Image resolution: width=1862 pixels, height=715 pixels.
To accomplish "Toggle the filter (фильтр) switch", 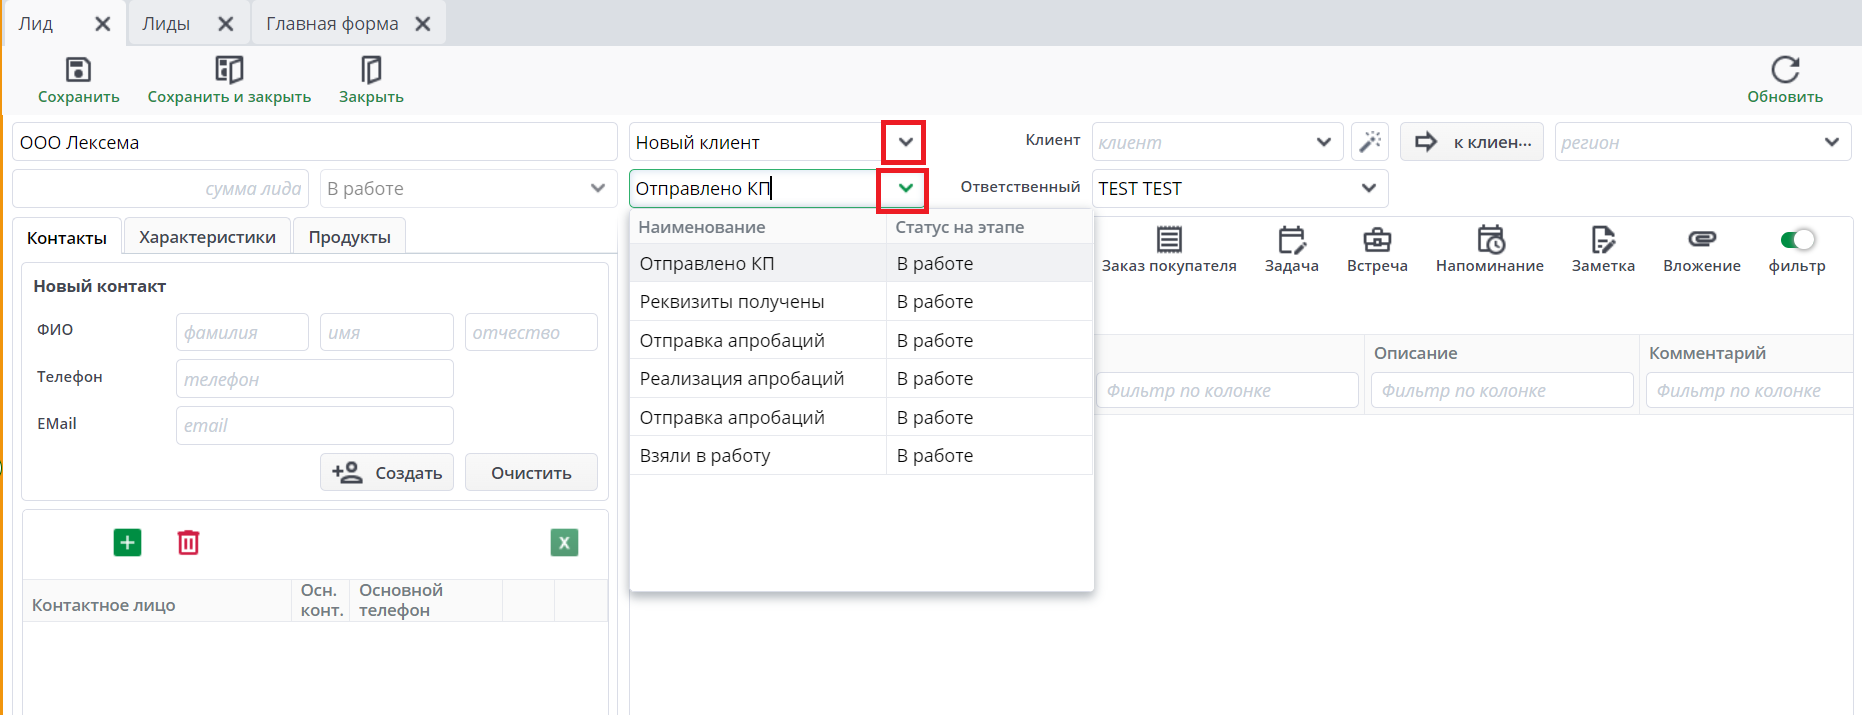I will point(1797,240).
